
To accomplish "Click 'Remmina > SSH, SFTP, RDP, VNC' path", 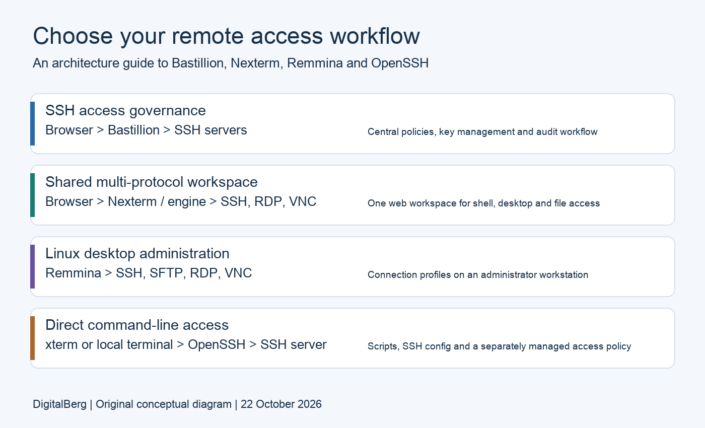I will click(x=149, y=273).
